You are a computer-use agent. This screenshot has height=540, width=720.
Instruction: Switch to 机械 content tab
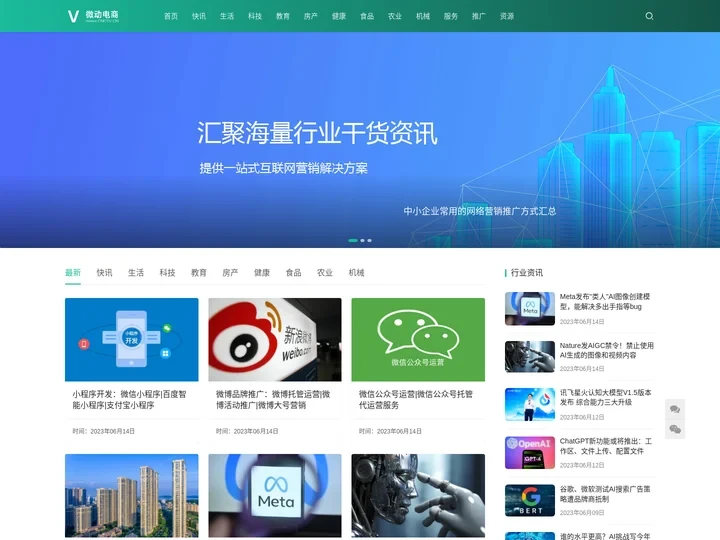coord(356,273)
